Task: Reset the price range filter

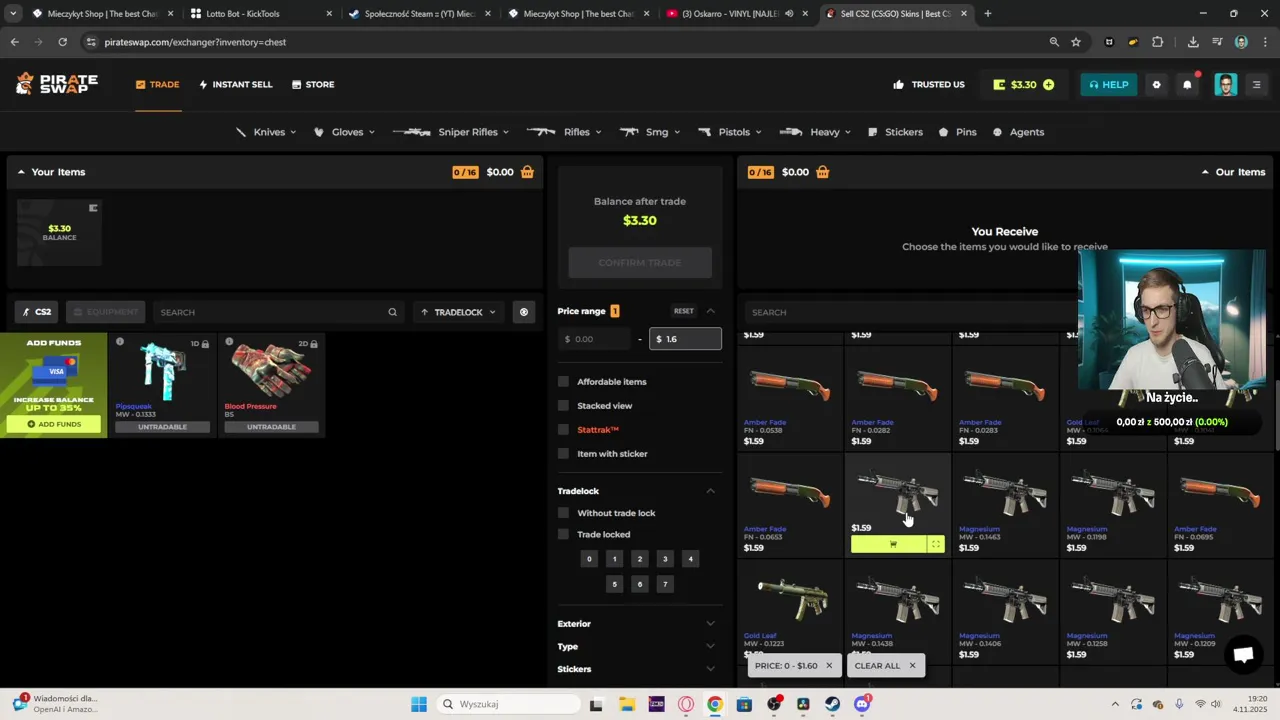Action: [x=684, y=311]
